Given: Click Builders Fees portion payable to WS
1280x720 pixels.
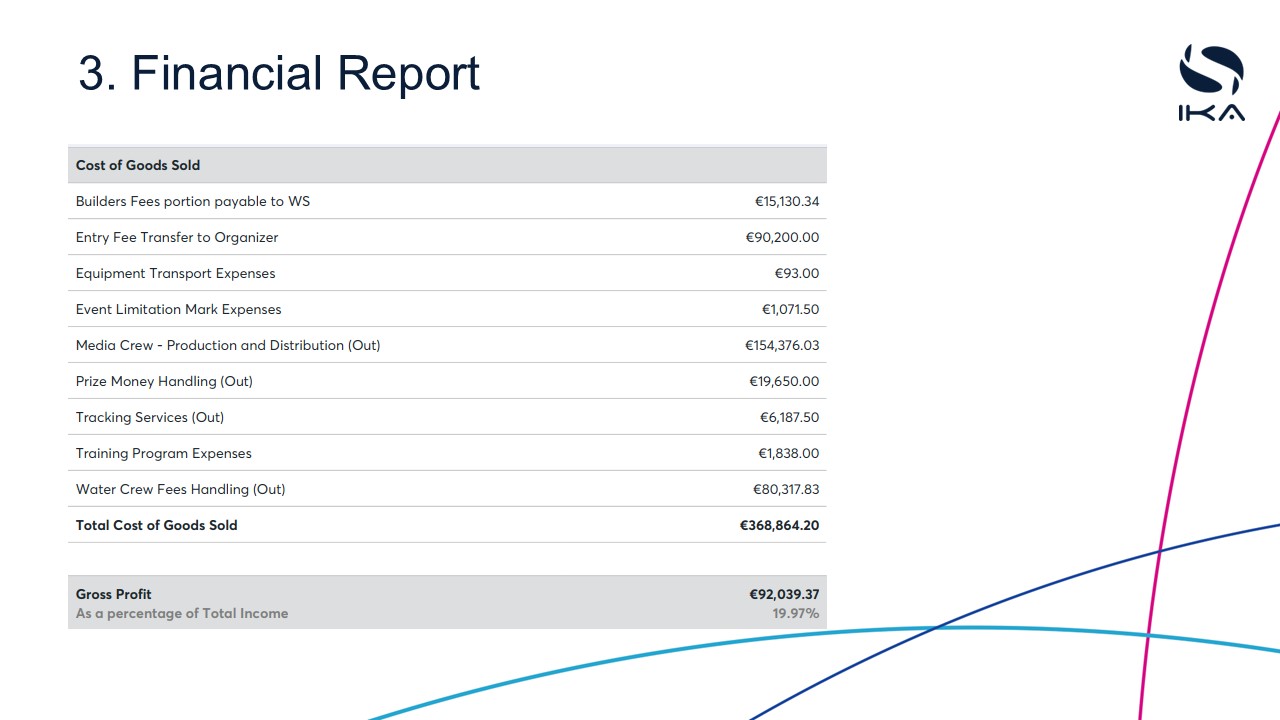Looking at the screenshot, I should tap(193, 201).
